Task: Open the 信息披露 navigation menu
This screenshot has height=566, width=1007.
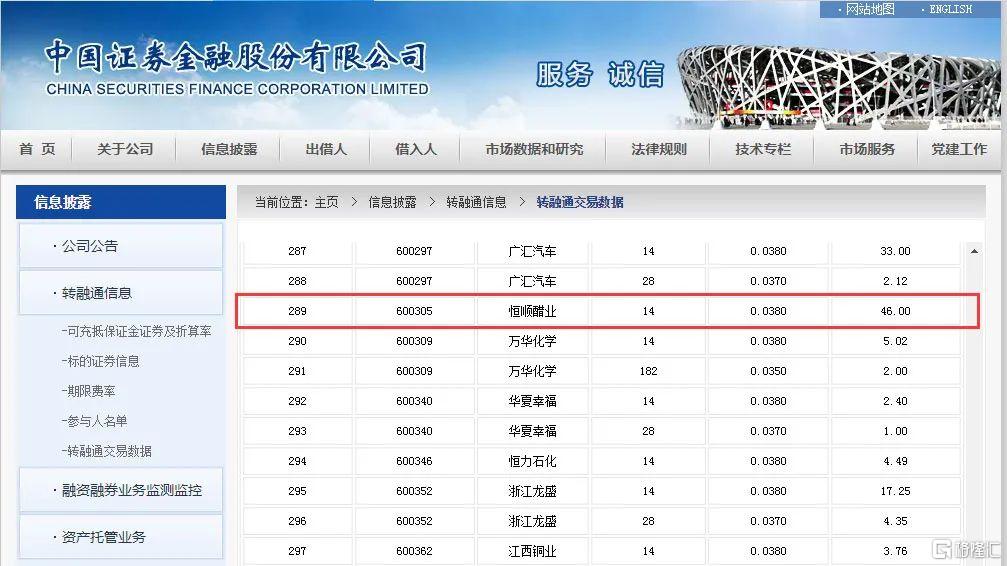Action: pos(229,149)
